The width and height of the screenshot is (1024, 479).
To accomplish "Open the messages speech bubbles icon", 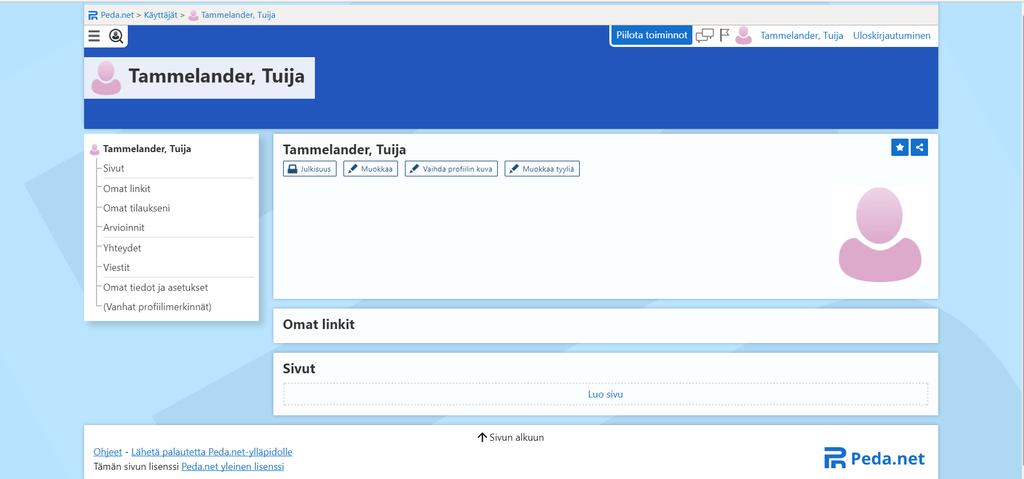I will click(705, 35).
